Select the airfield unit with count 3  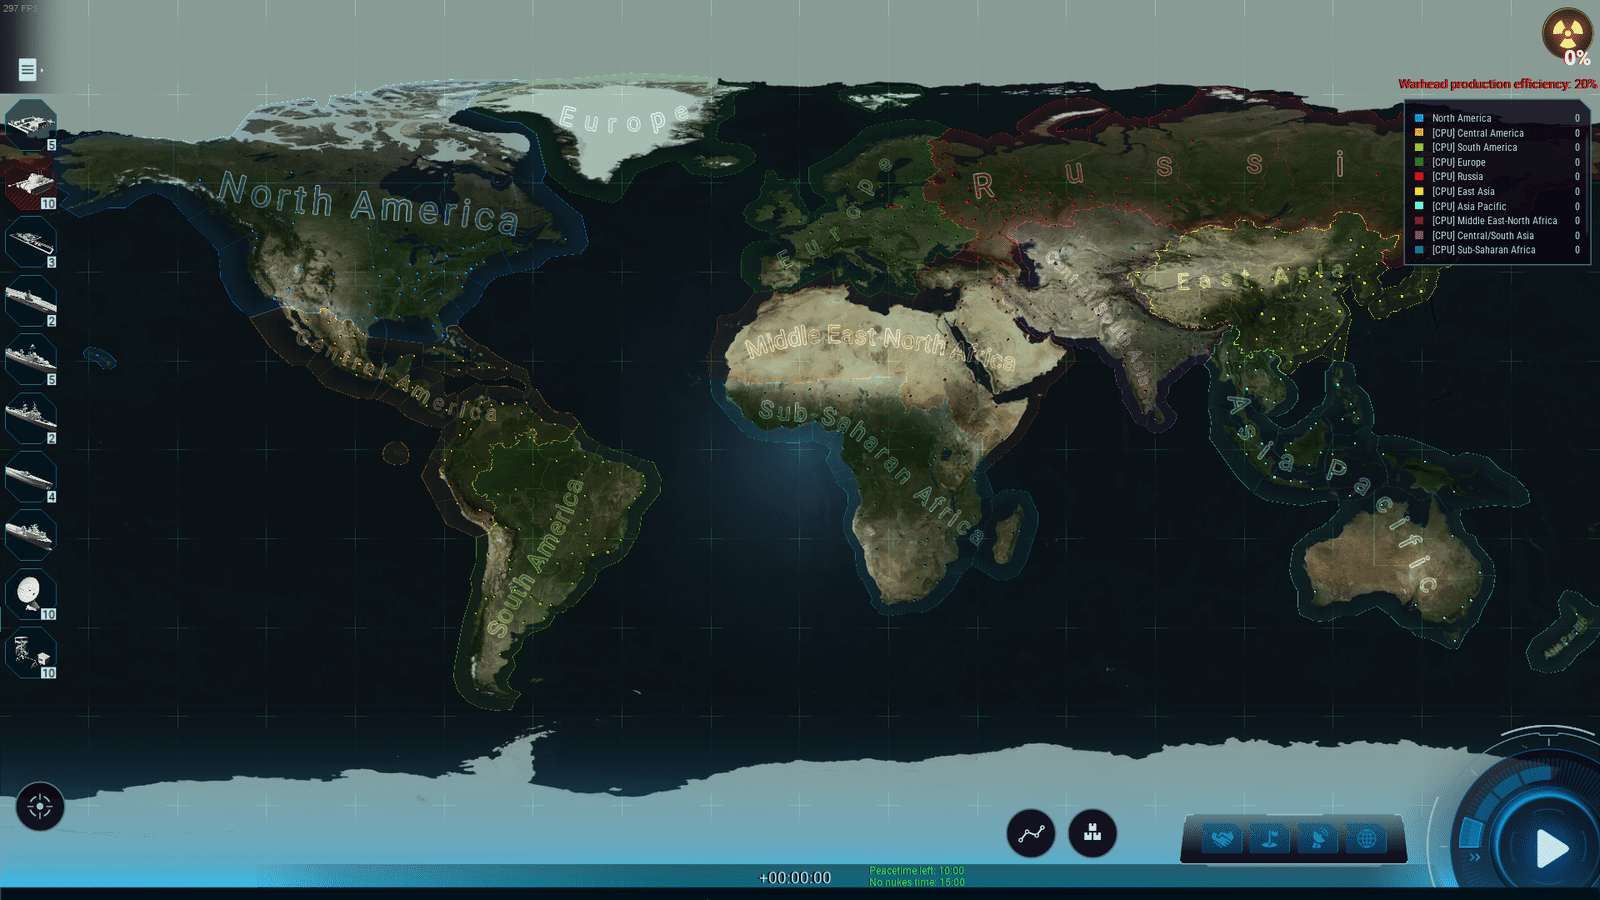click(x=31, y=242)
